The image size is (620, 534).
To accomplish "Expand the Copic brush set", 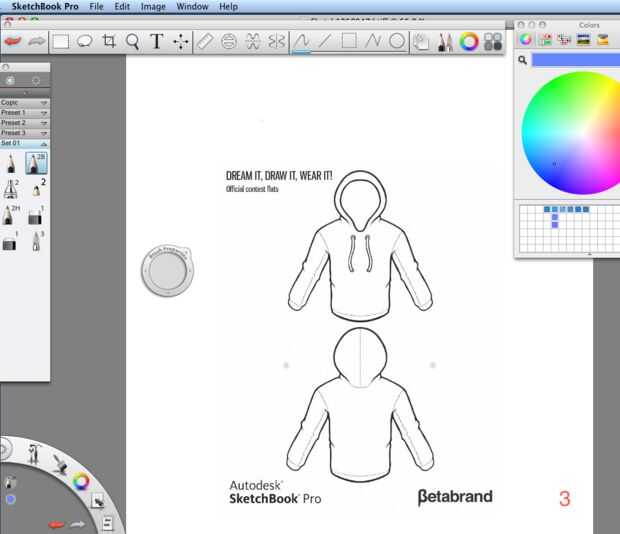I will tap(25, 102).
